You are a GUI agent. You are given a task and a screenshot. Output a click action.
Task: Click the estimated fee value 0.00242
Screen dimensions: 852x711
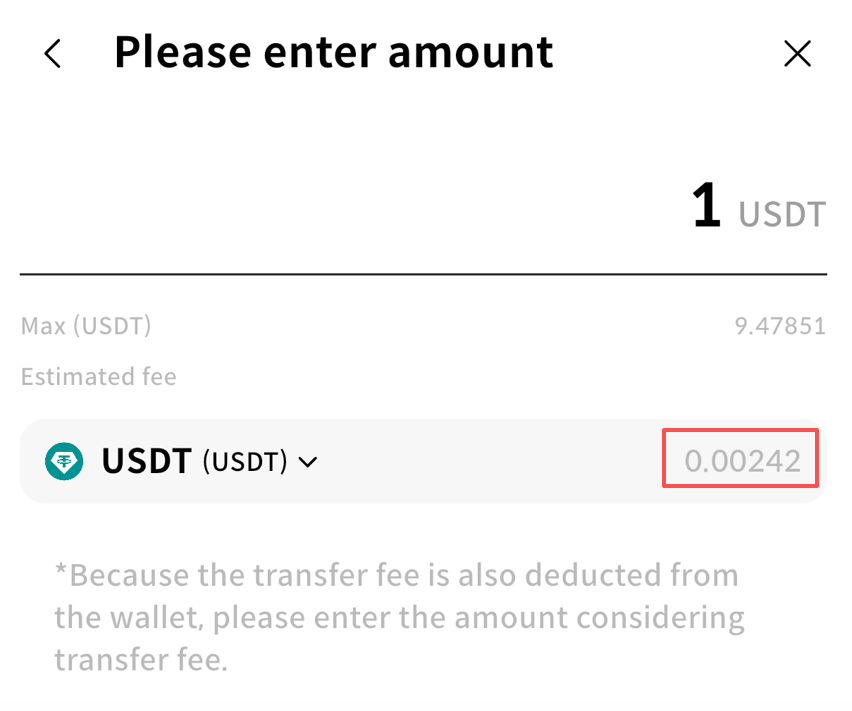[x=742, y=461]
